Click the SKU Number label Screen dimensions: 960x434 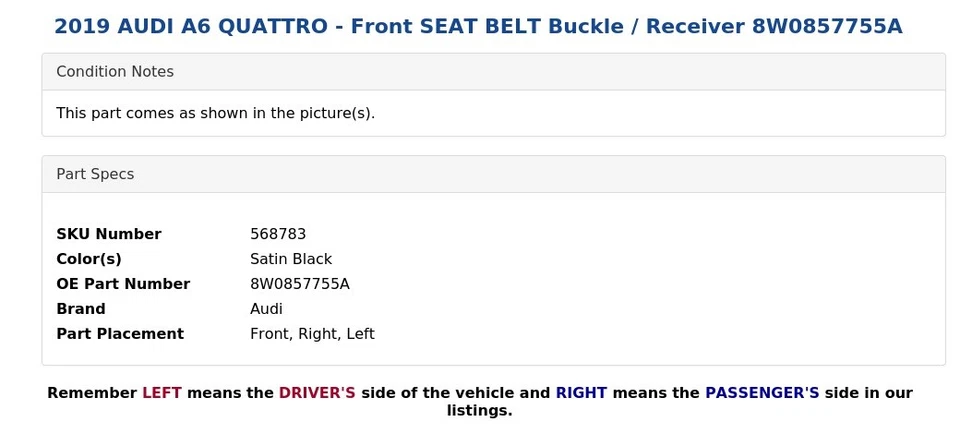point(108,234)
